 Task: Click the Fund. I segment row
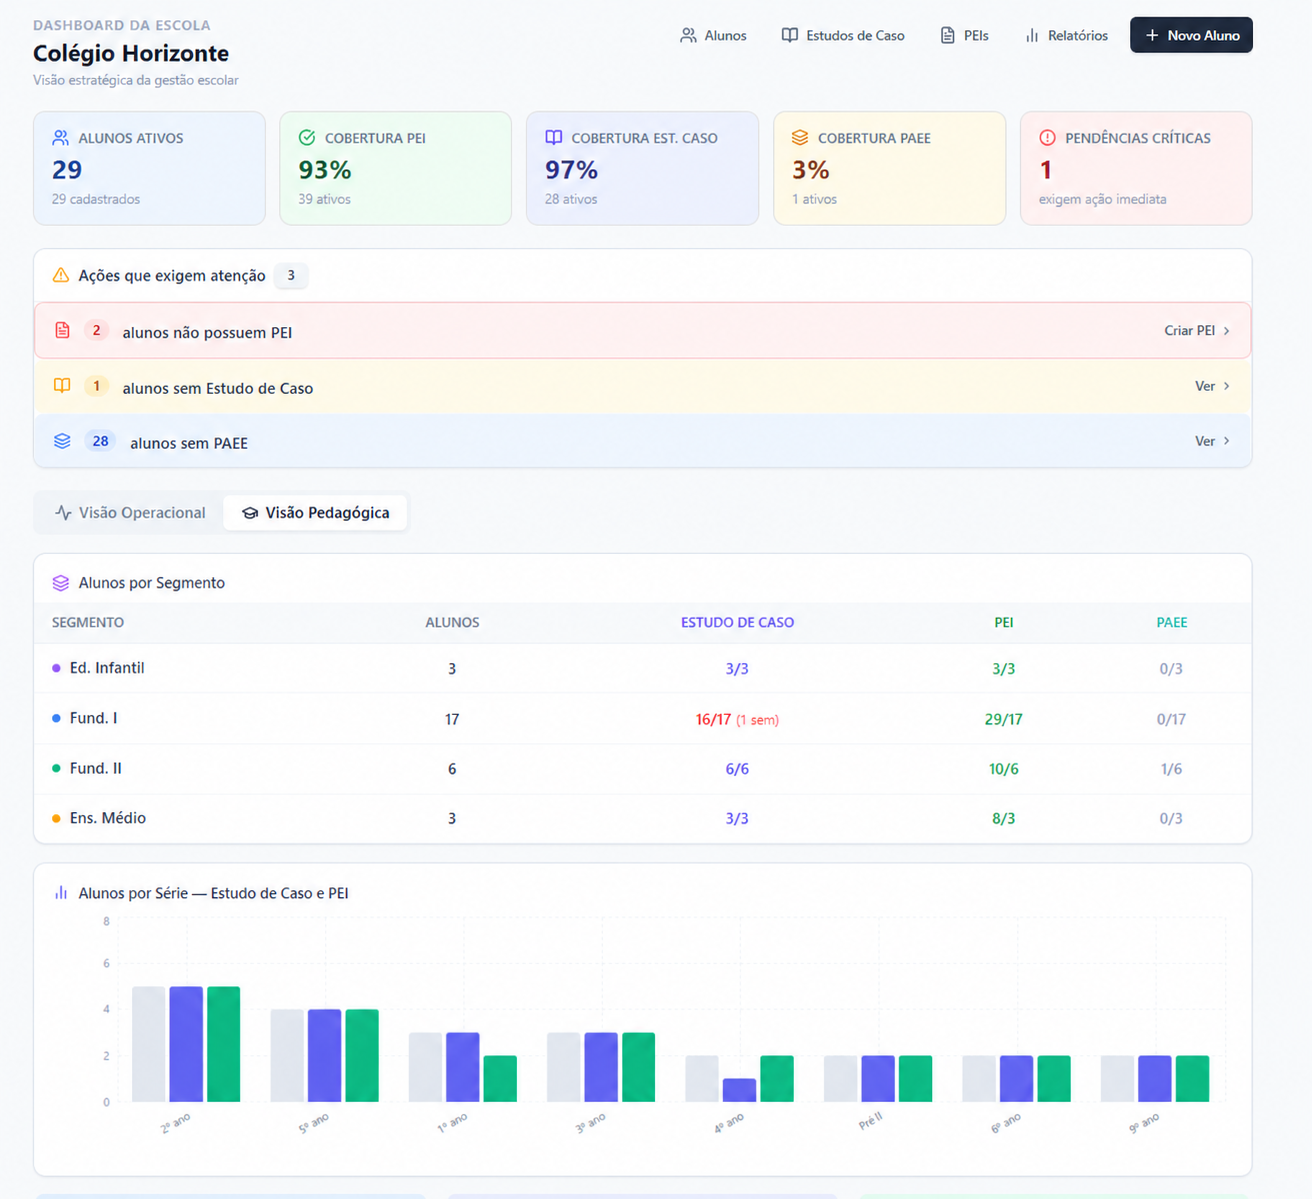pos(642,719)
